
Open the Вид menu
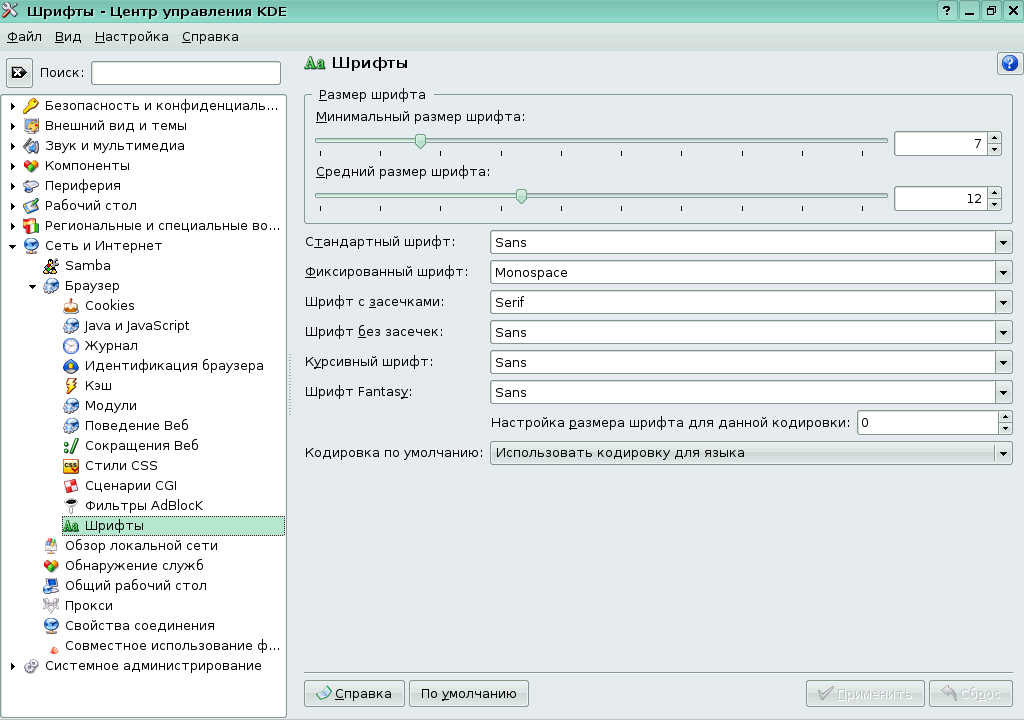(x=66, y=36)
